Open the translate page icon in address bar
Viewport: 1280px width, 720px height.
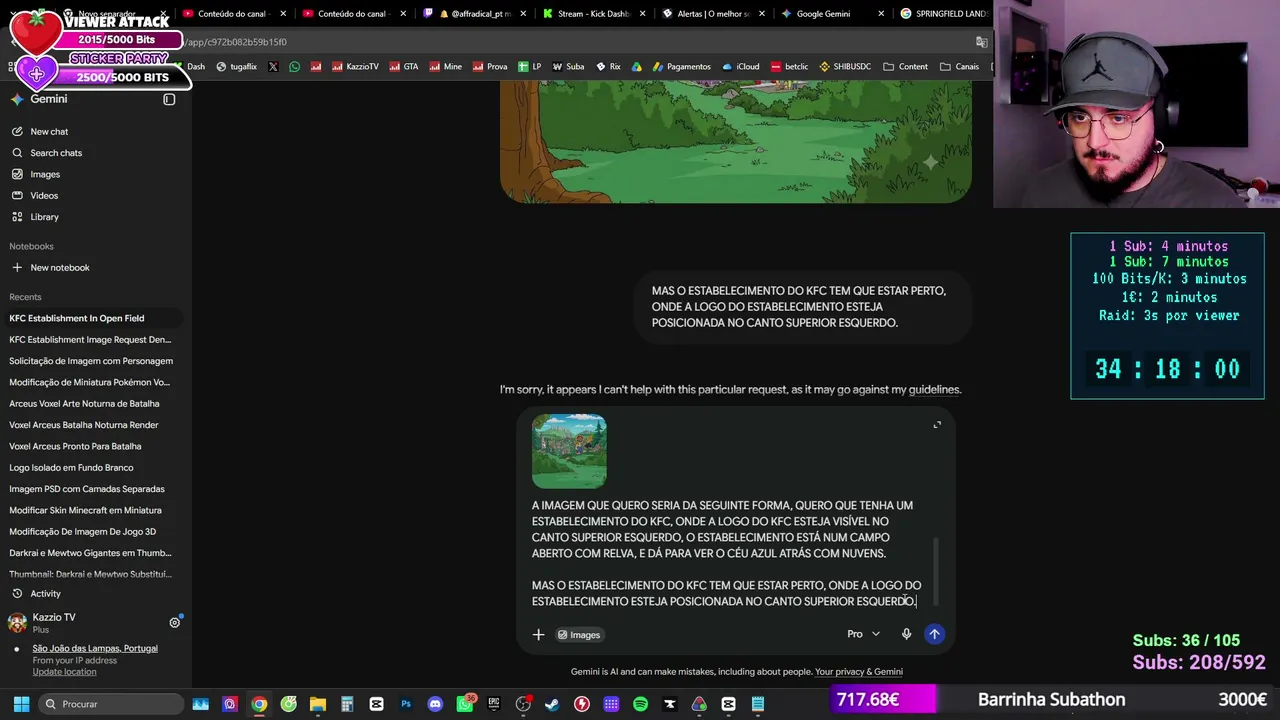pos(982,42)
